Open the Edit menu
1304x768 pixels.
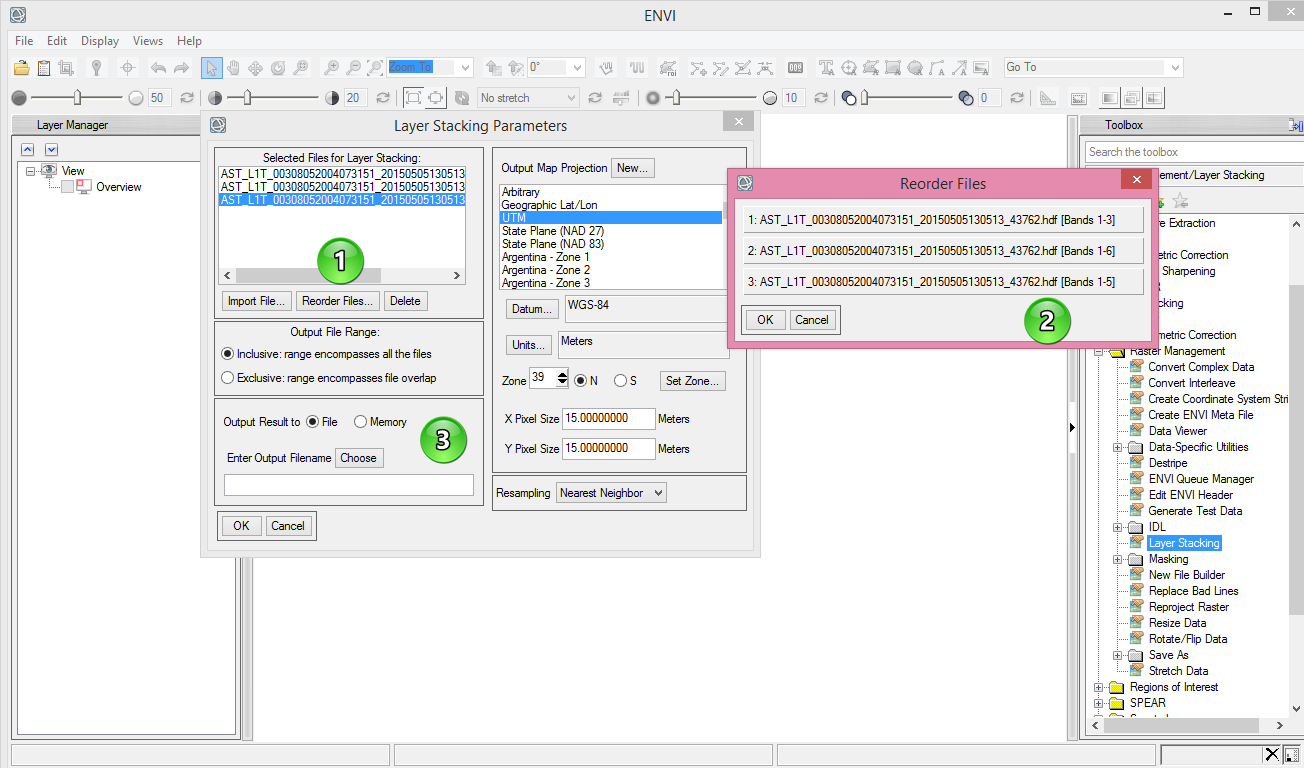coord(57,41)
